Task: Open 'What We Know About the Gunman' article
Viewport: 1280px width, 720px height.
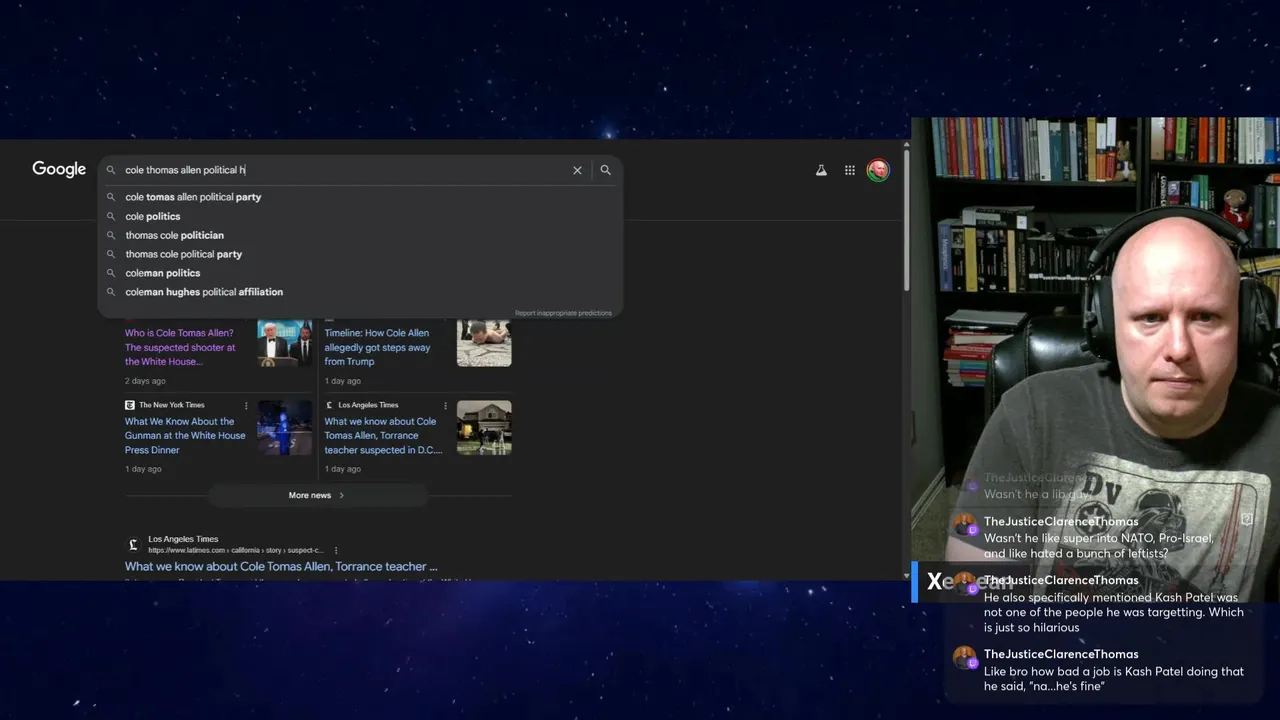Action: click(x=185, y=435)
